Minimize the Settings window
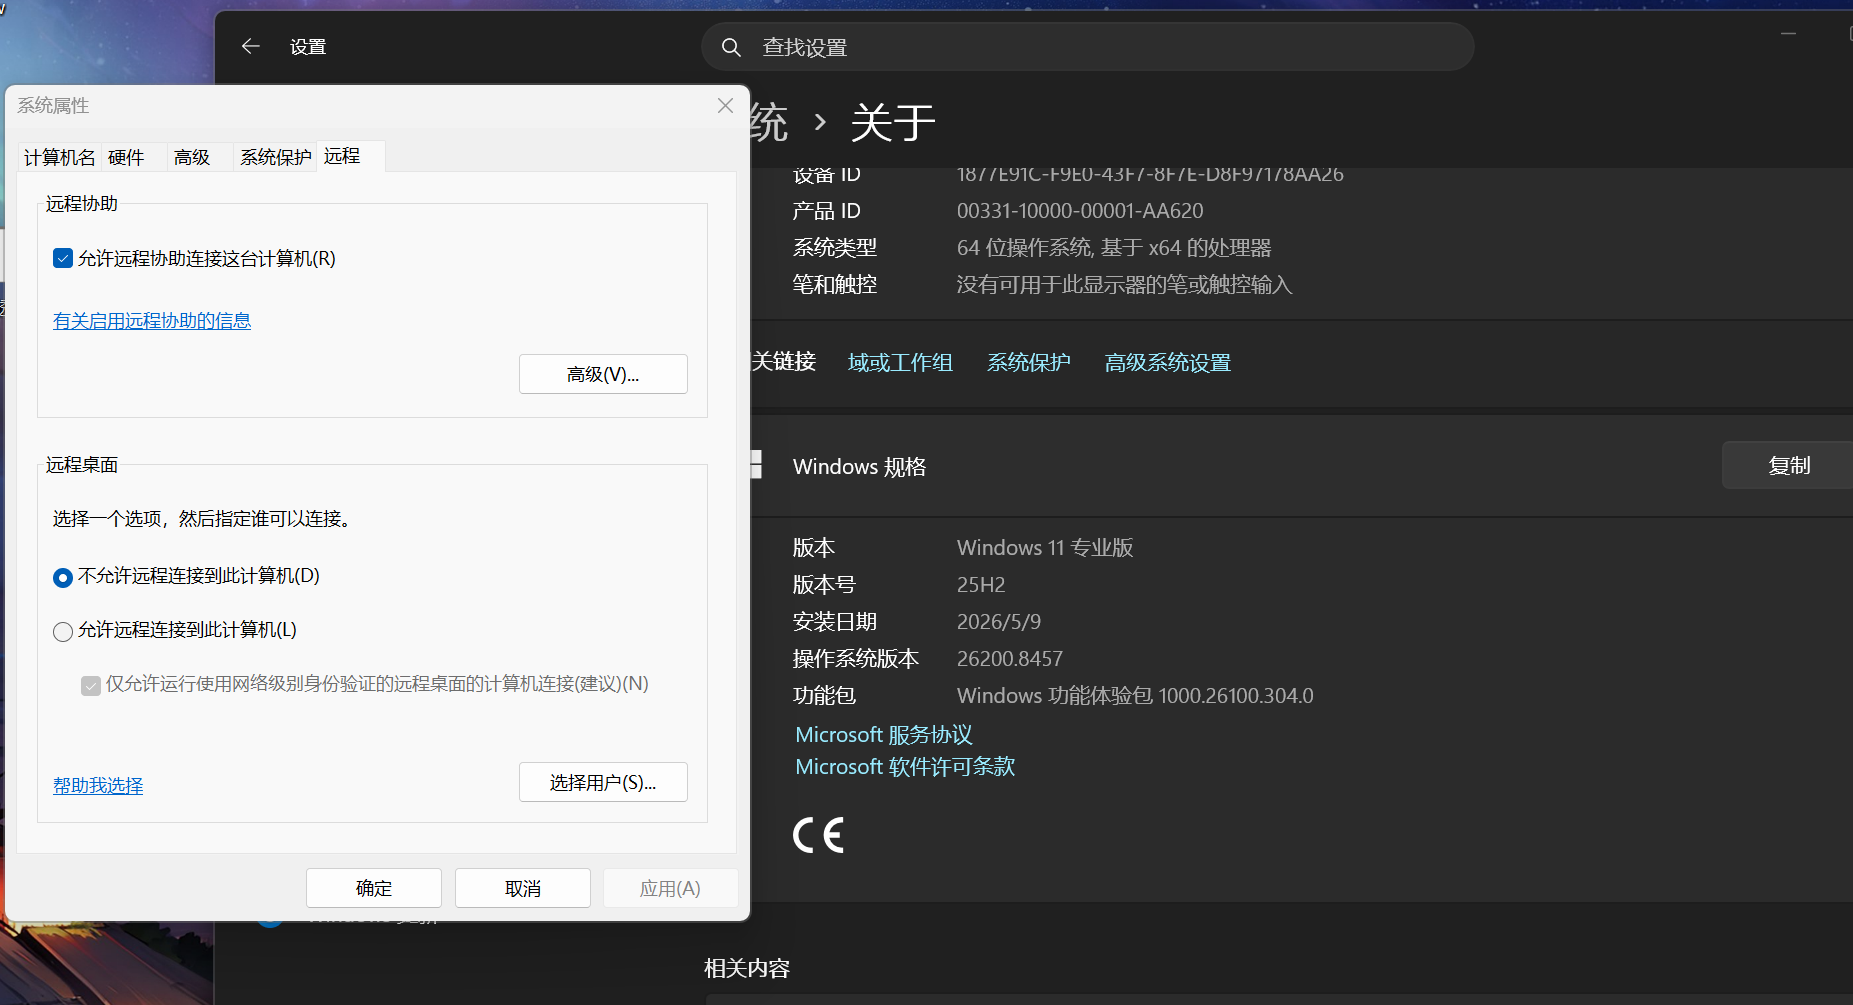Viewport: 1853px width, 1005px height. tap(1788, 34)
